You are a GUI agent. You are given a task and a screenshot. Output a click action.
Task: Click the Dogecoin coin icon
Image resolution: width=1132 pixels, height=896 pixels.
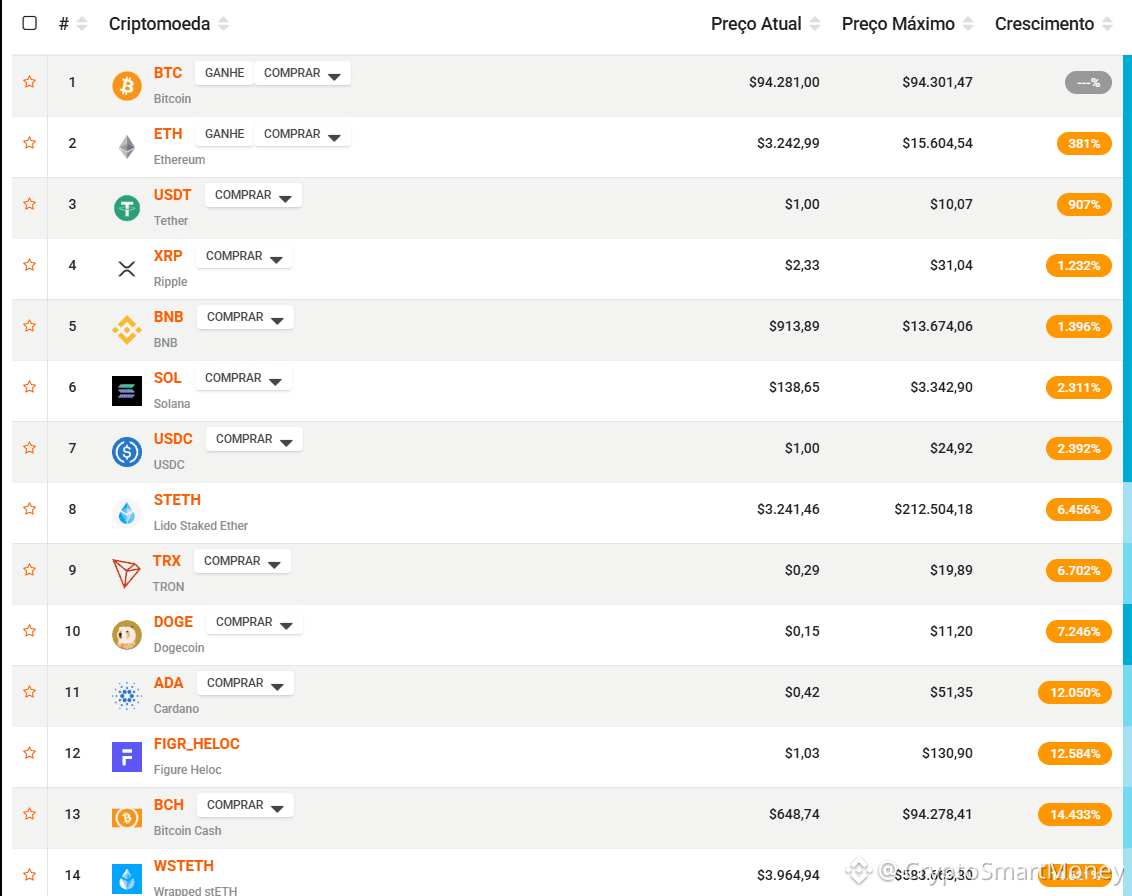point(127,635)
